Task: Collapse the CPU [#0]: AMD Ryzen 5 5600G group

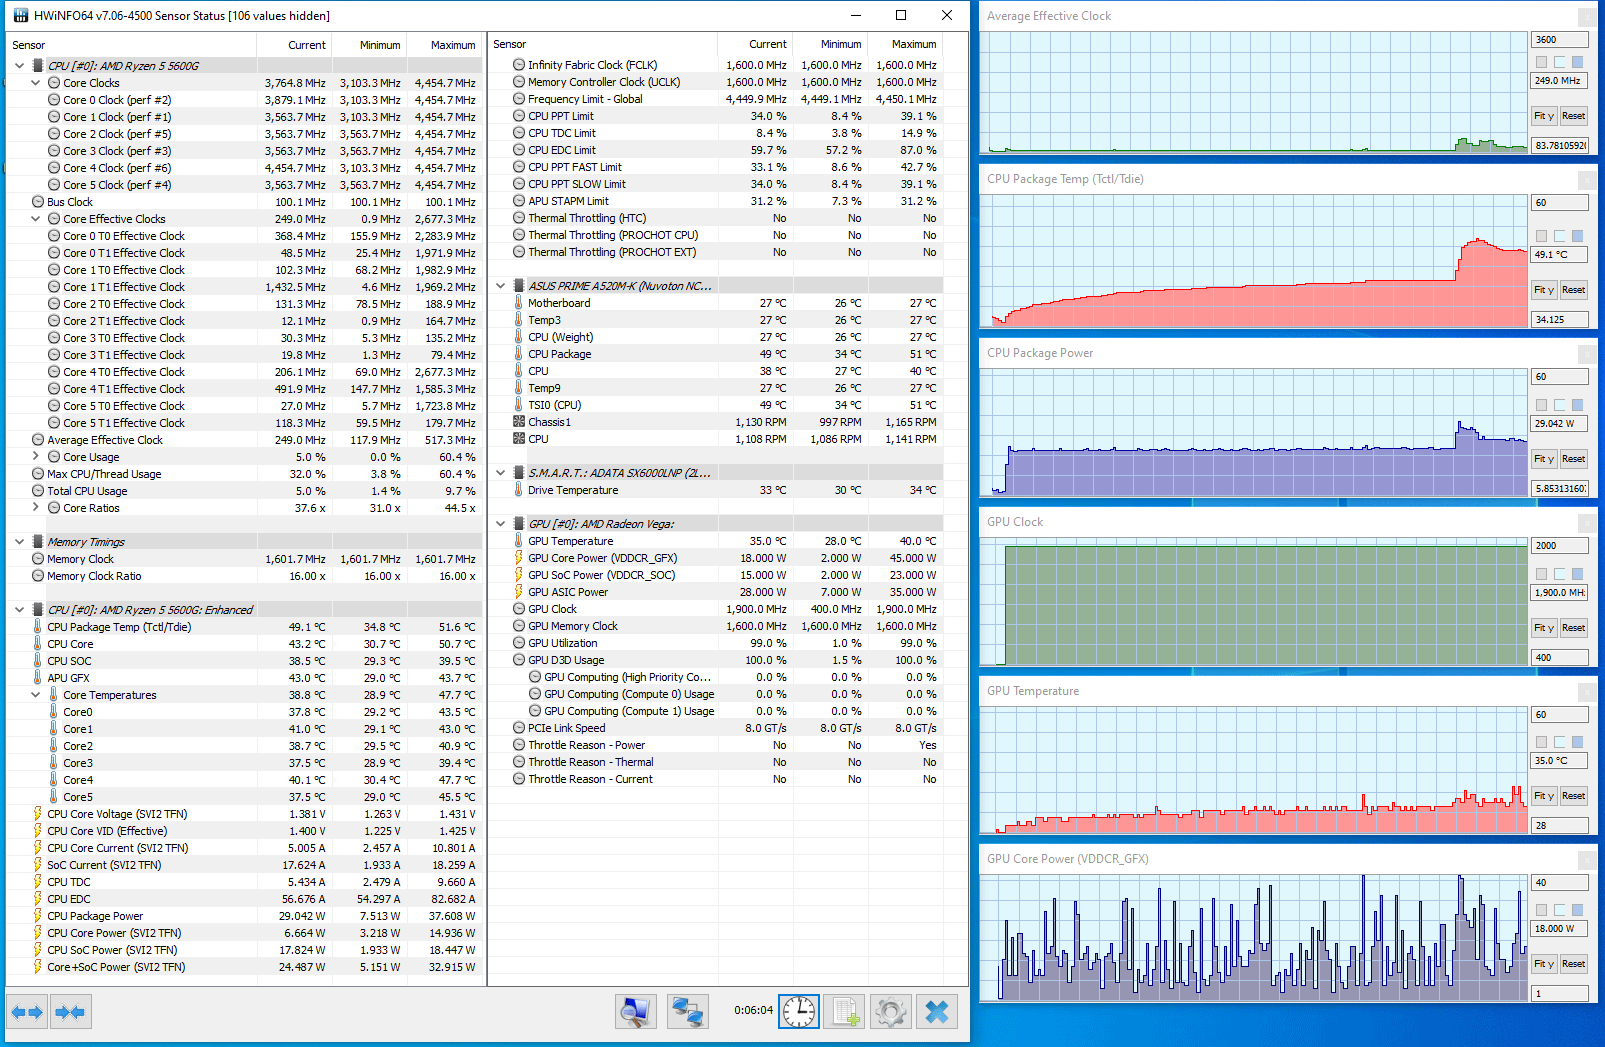Action: (x=20, y=66)
